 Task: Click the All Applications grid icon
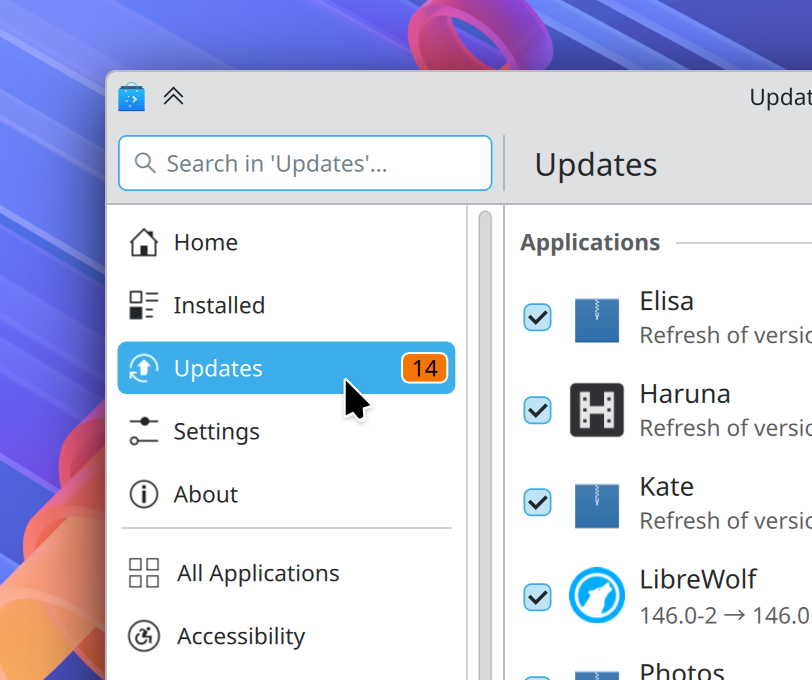(x=144, y=573)
